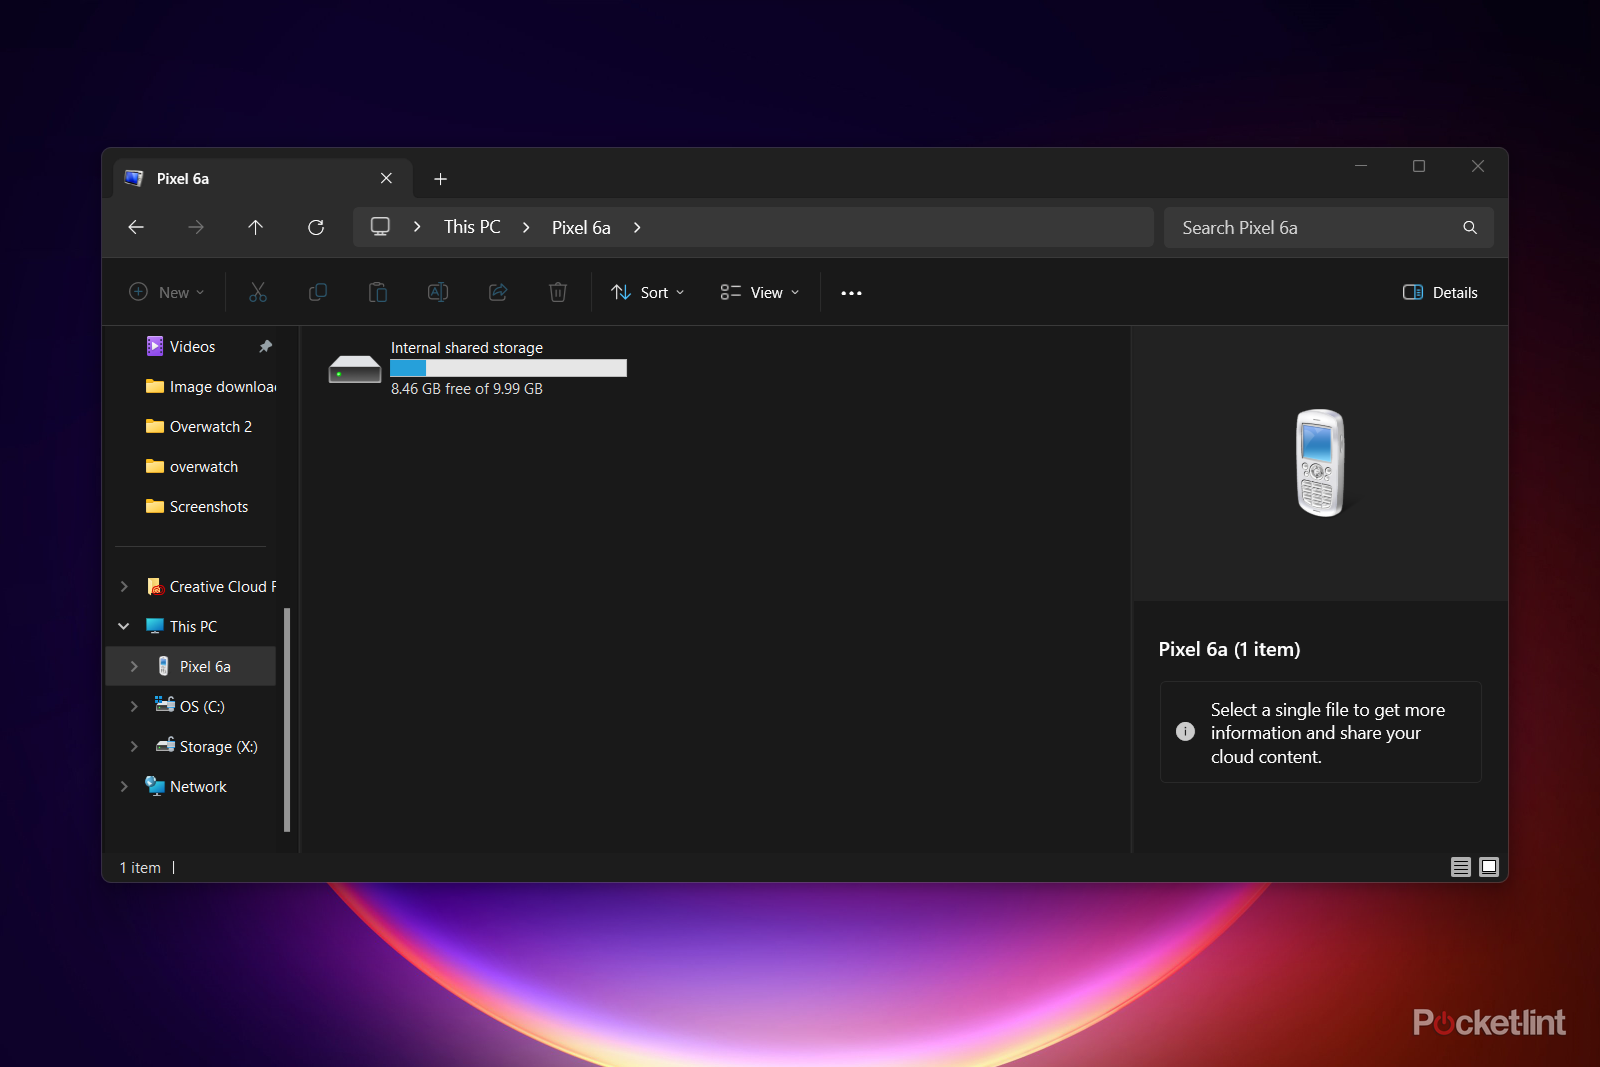The height and width of the screenshot is (1067, 1600).
Task: Expand the Storage (X:) drive node
Action: point(134,746)
